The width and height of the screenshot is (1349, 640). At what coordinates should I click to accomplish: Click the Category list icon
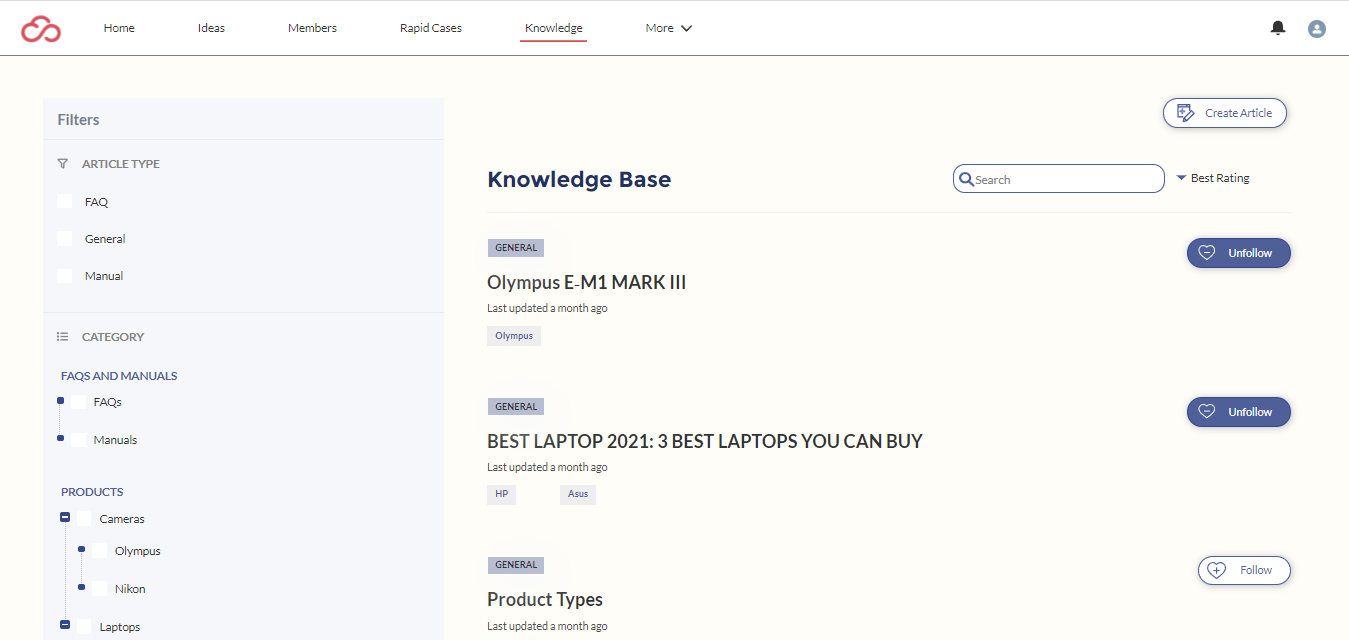click(x=63, y=337)
